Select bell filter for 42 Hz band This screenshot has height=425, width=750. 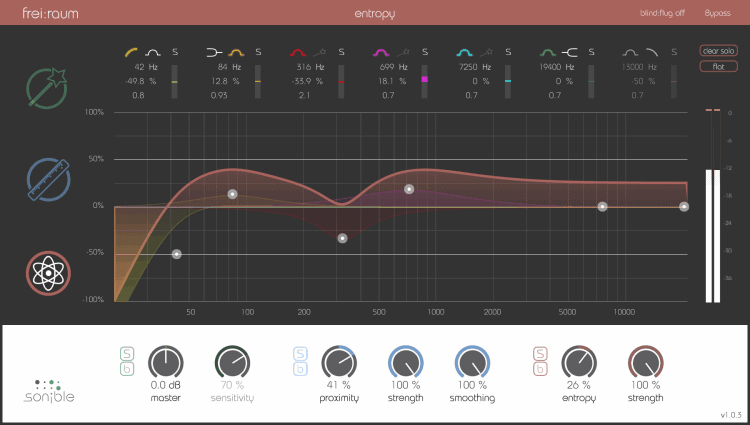153,52
